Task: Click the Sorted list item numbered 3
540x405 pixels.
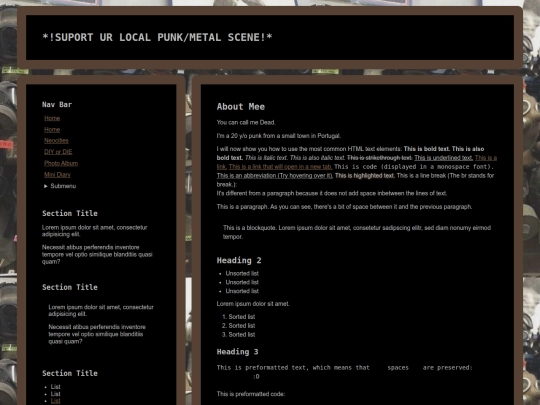Action: pyautogui.click(x=242, y=334)
